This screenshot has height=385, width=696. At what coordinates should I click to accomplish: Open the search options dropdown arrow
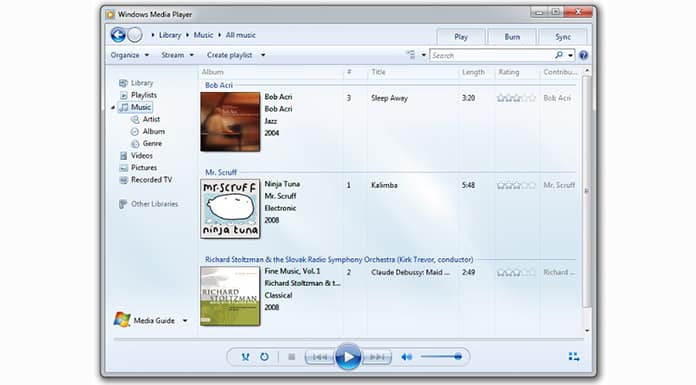[x=570, y=55]
